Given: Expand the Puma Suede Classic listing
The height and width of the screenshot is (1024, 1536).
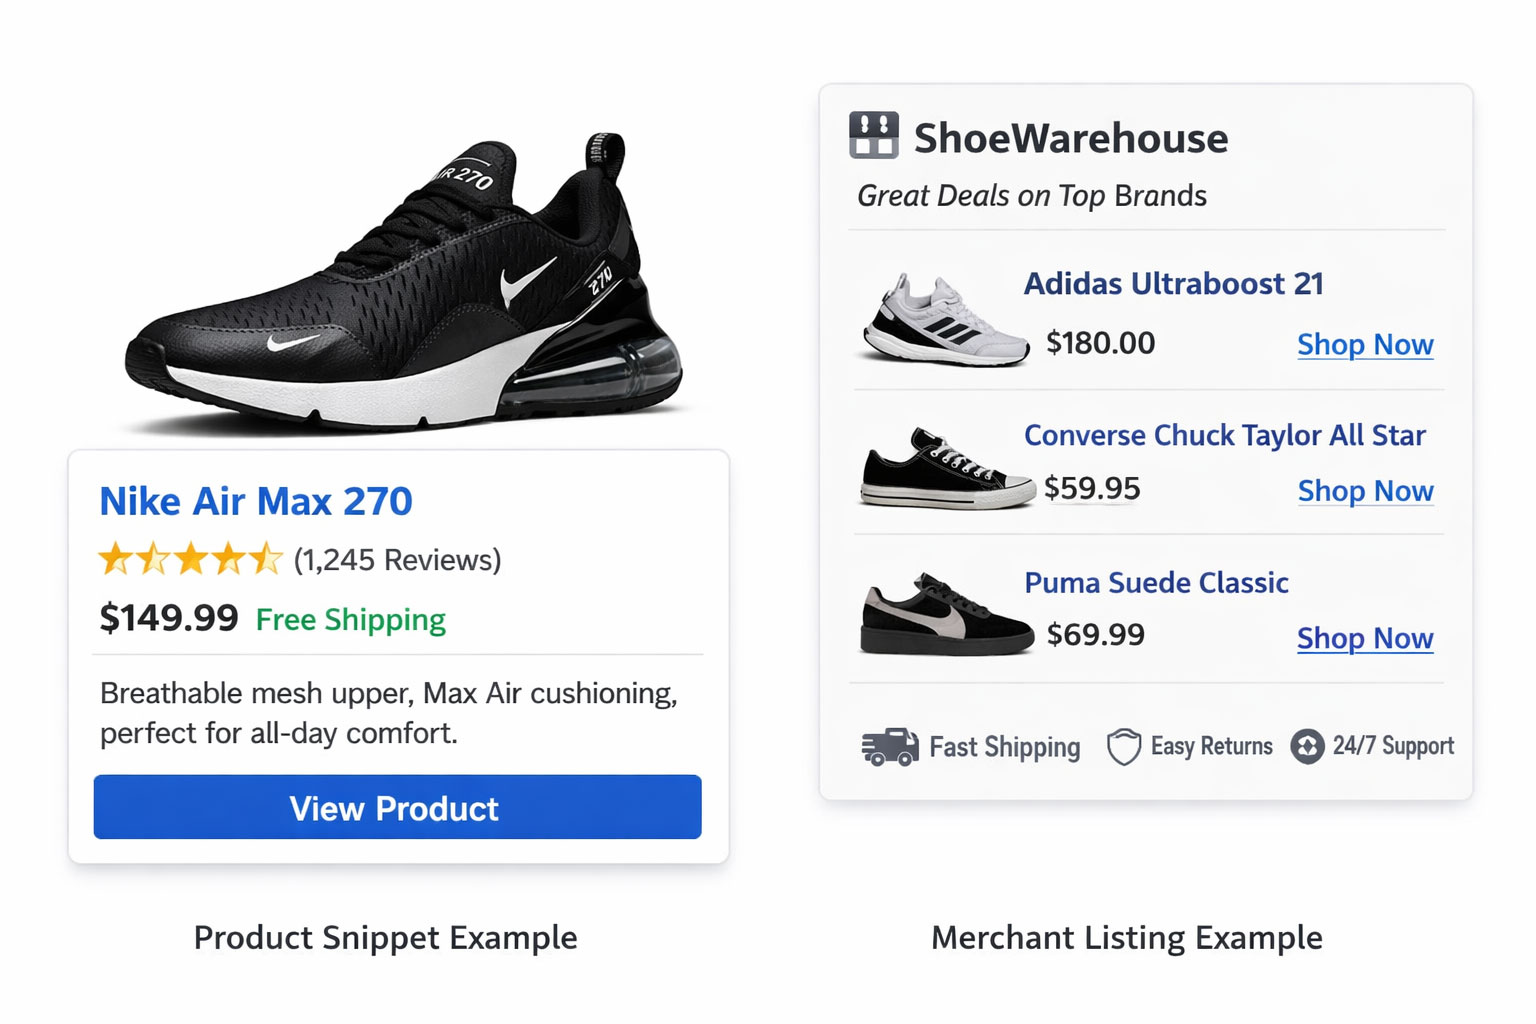Looking at the screenshot, I should click(x=1155, y=583).
